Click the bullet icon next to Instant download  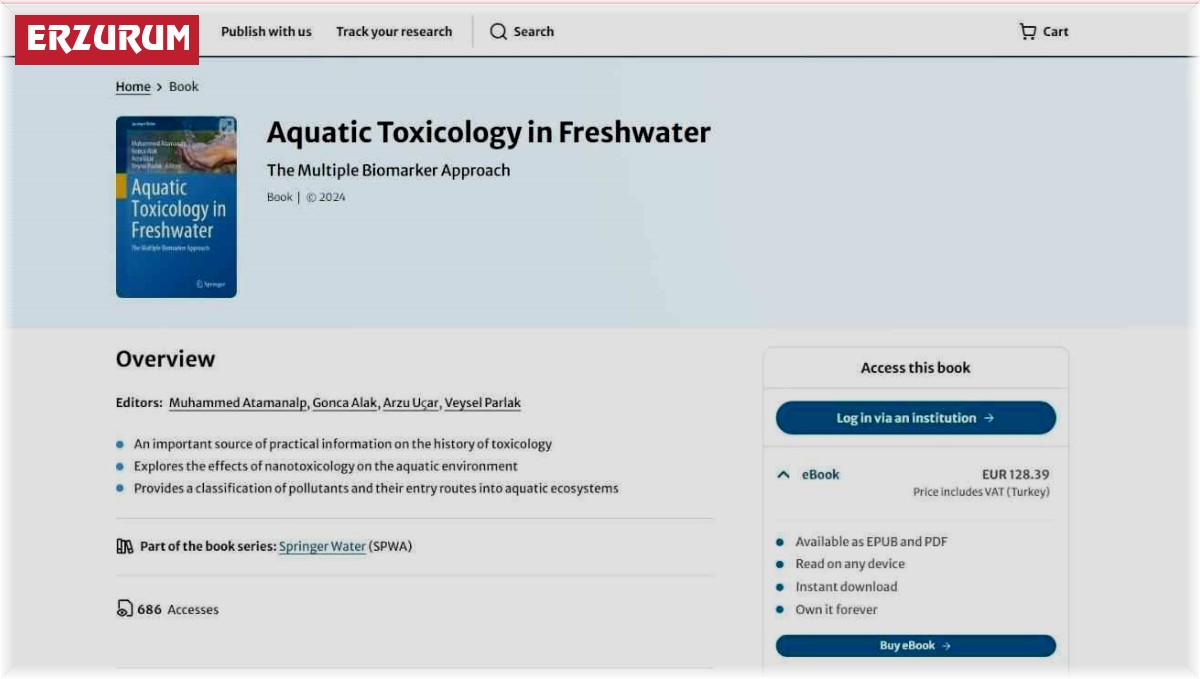pos(779,587)
